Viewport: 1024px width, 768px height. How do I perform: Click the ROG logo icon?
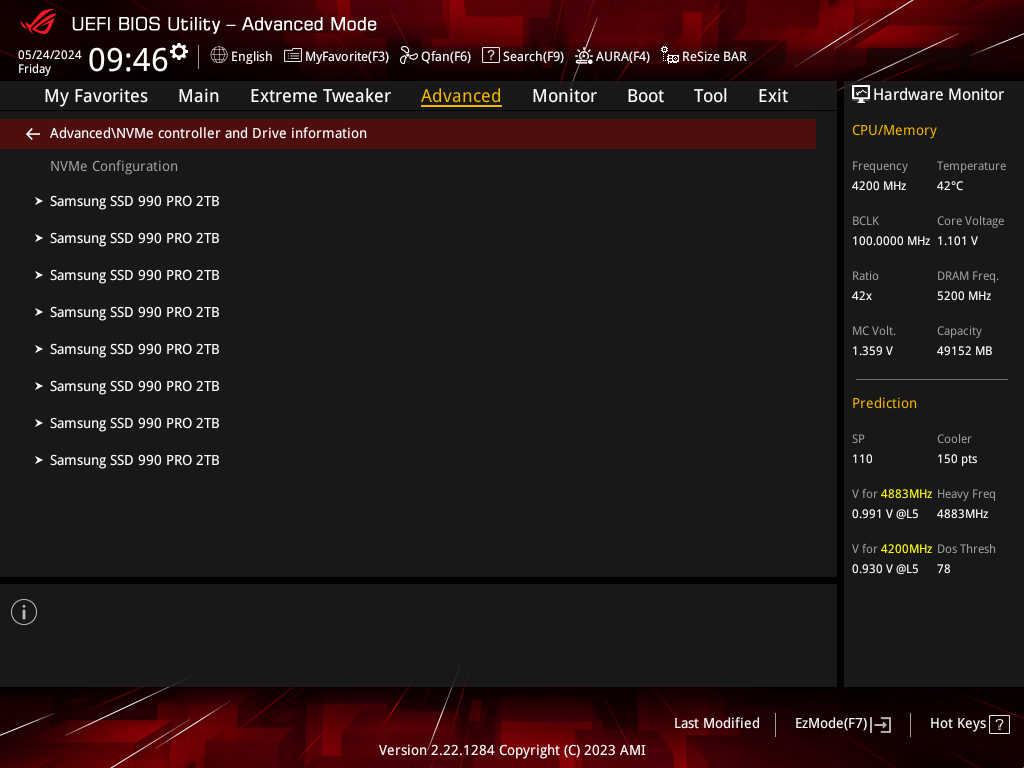pos(37,23)
